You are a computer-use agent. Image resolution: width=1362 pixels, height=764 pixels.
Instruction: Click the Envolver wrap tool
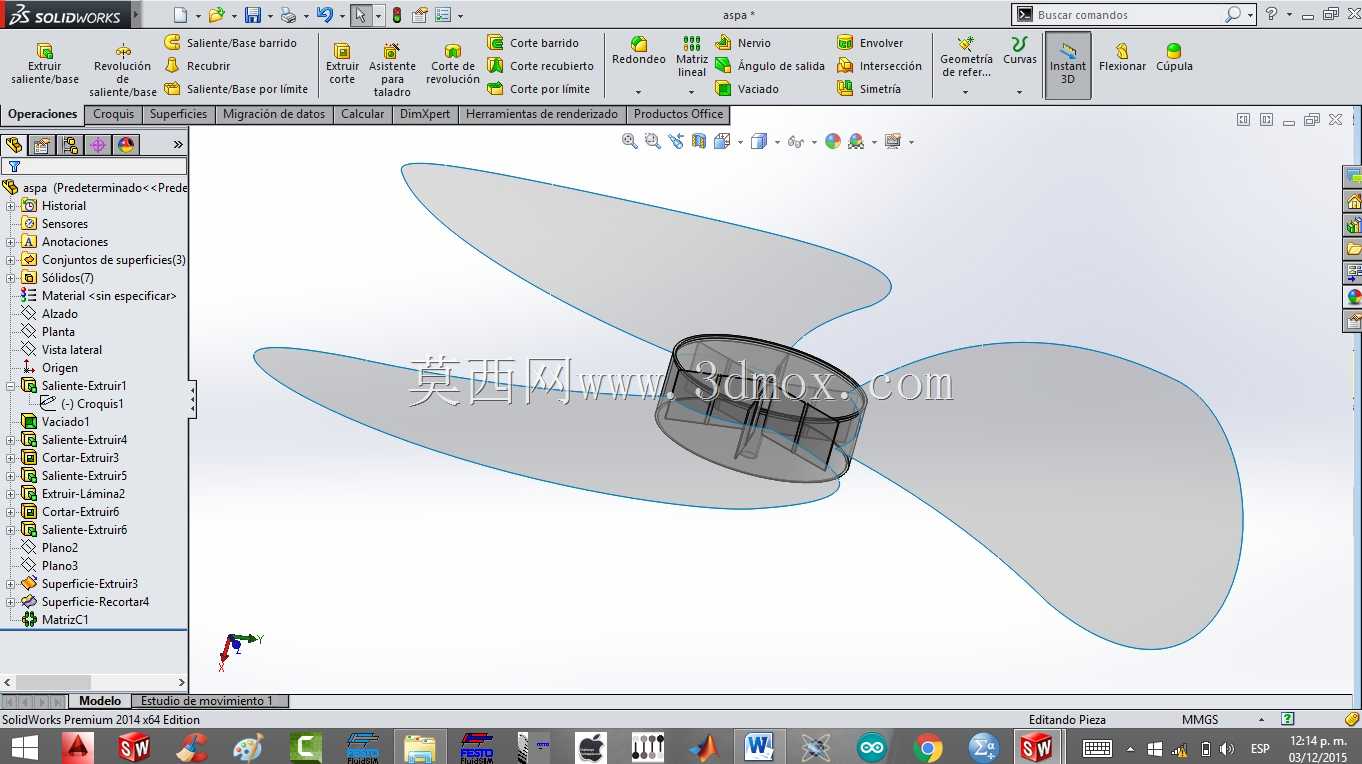coord(870,43)
